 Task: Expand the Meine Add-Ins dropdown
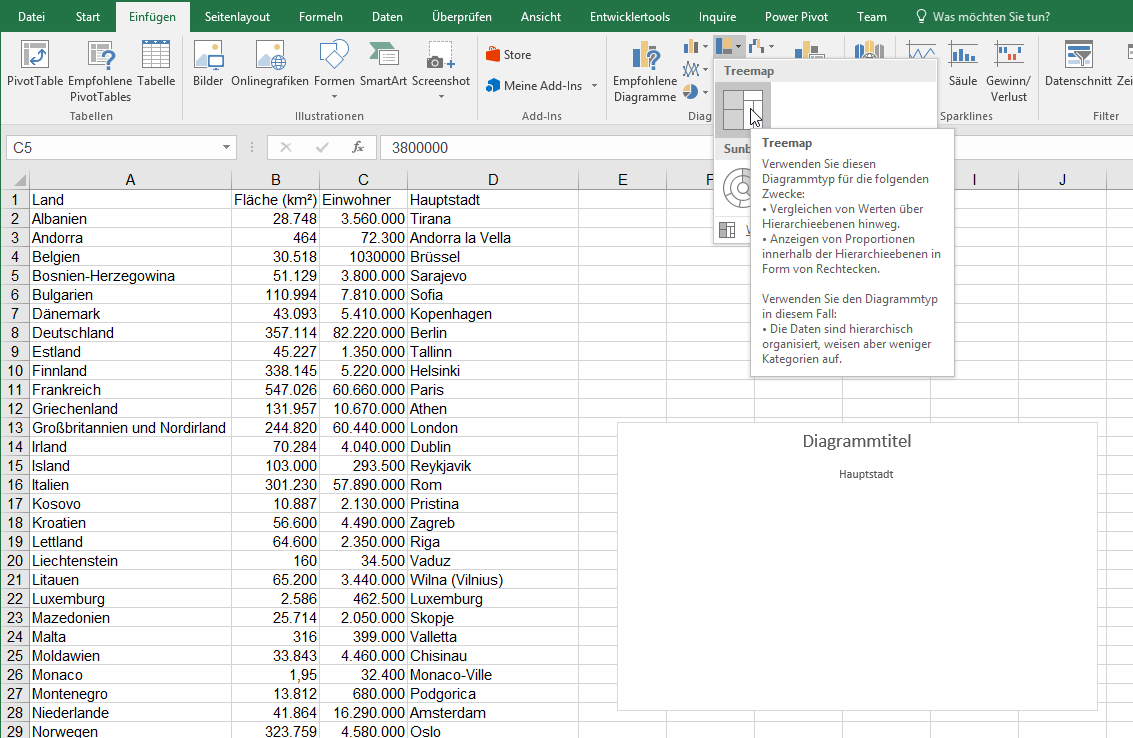594,86
